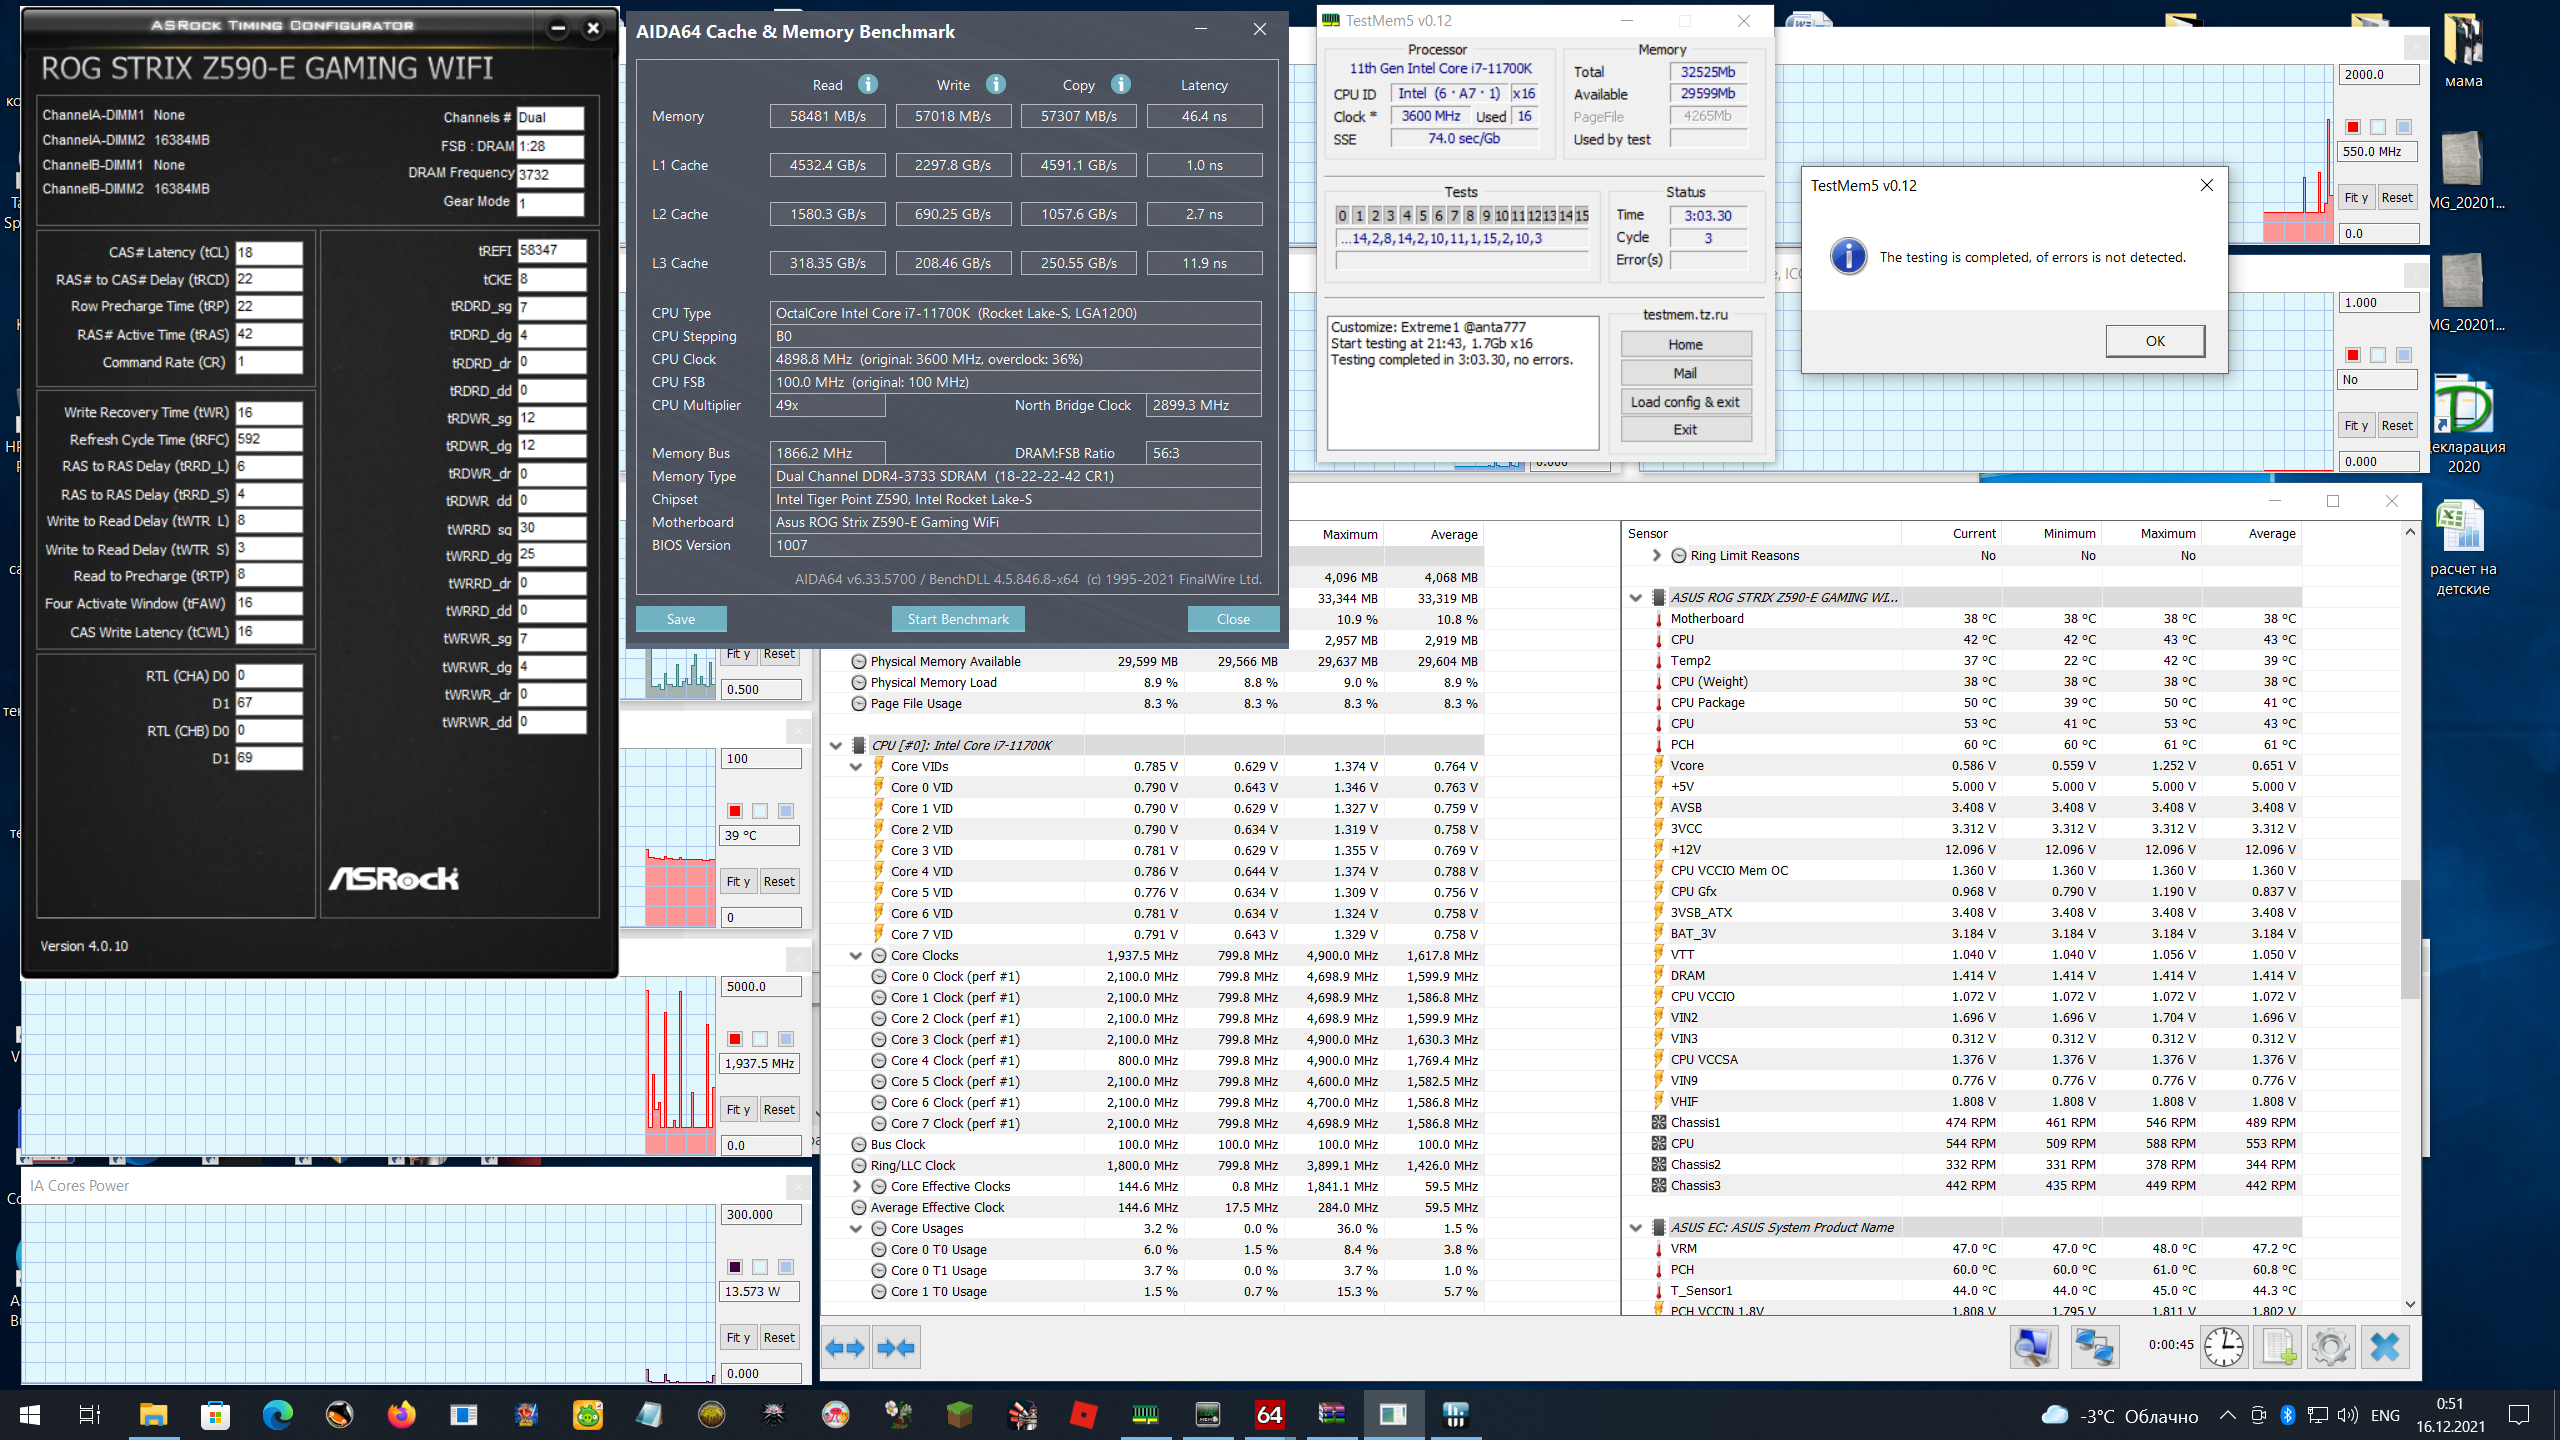Image resolution: width=2560 pixels, height=1440 pixels.
Task: Click the Read info icon in AIDA64
Action: click(x=868, y=85)
